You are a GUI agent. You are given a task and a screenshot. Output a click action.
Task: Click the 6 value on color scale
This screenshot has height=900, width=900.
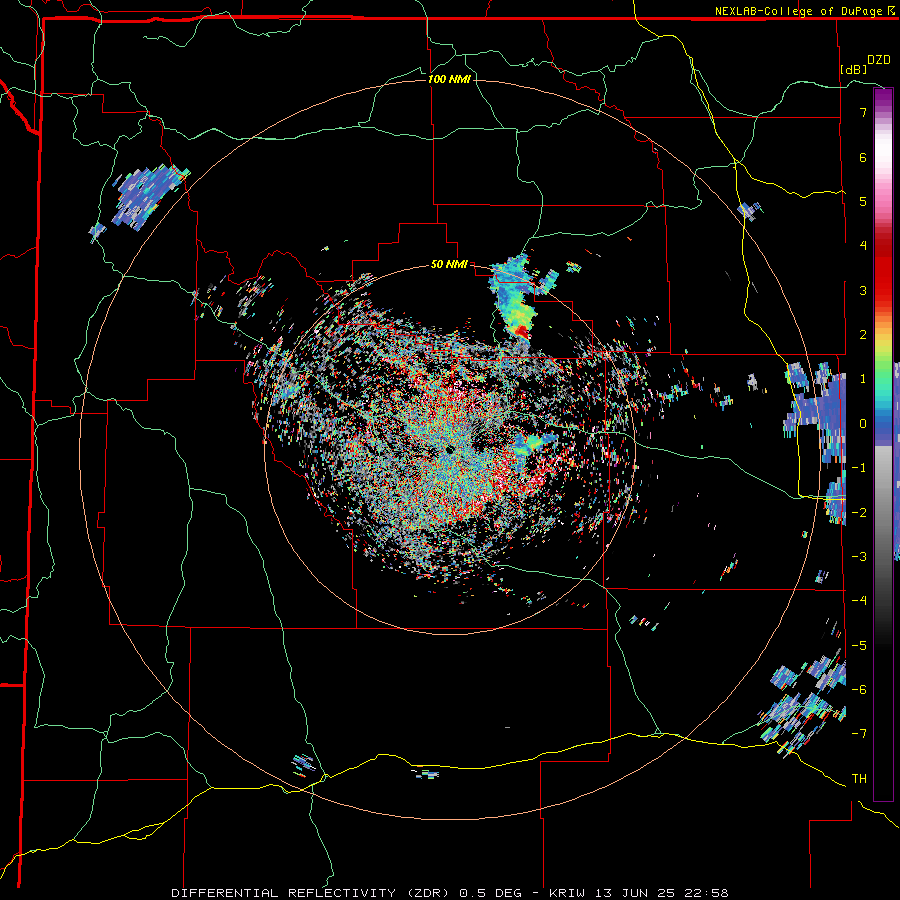pos(863,157)
